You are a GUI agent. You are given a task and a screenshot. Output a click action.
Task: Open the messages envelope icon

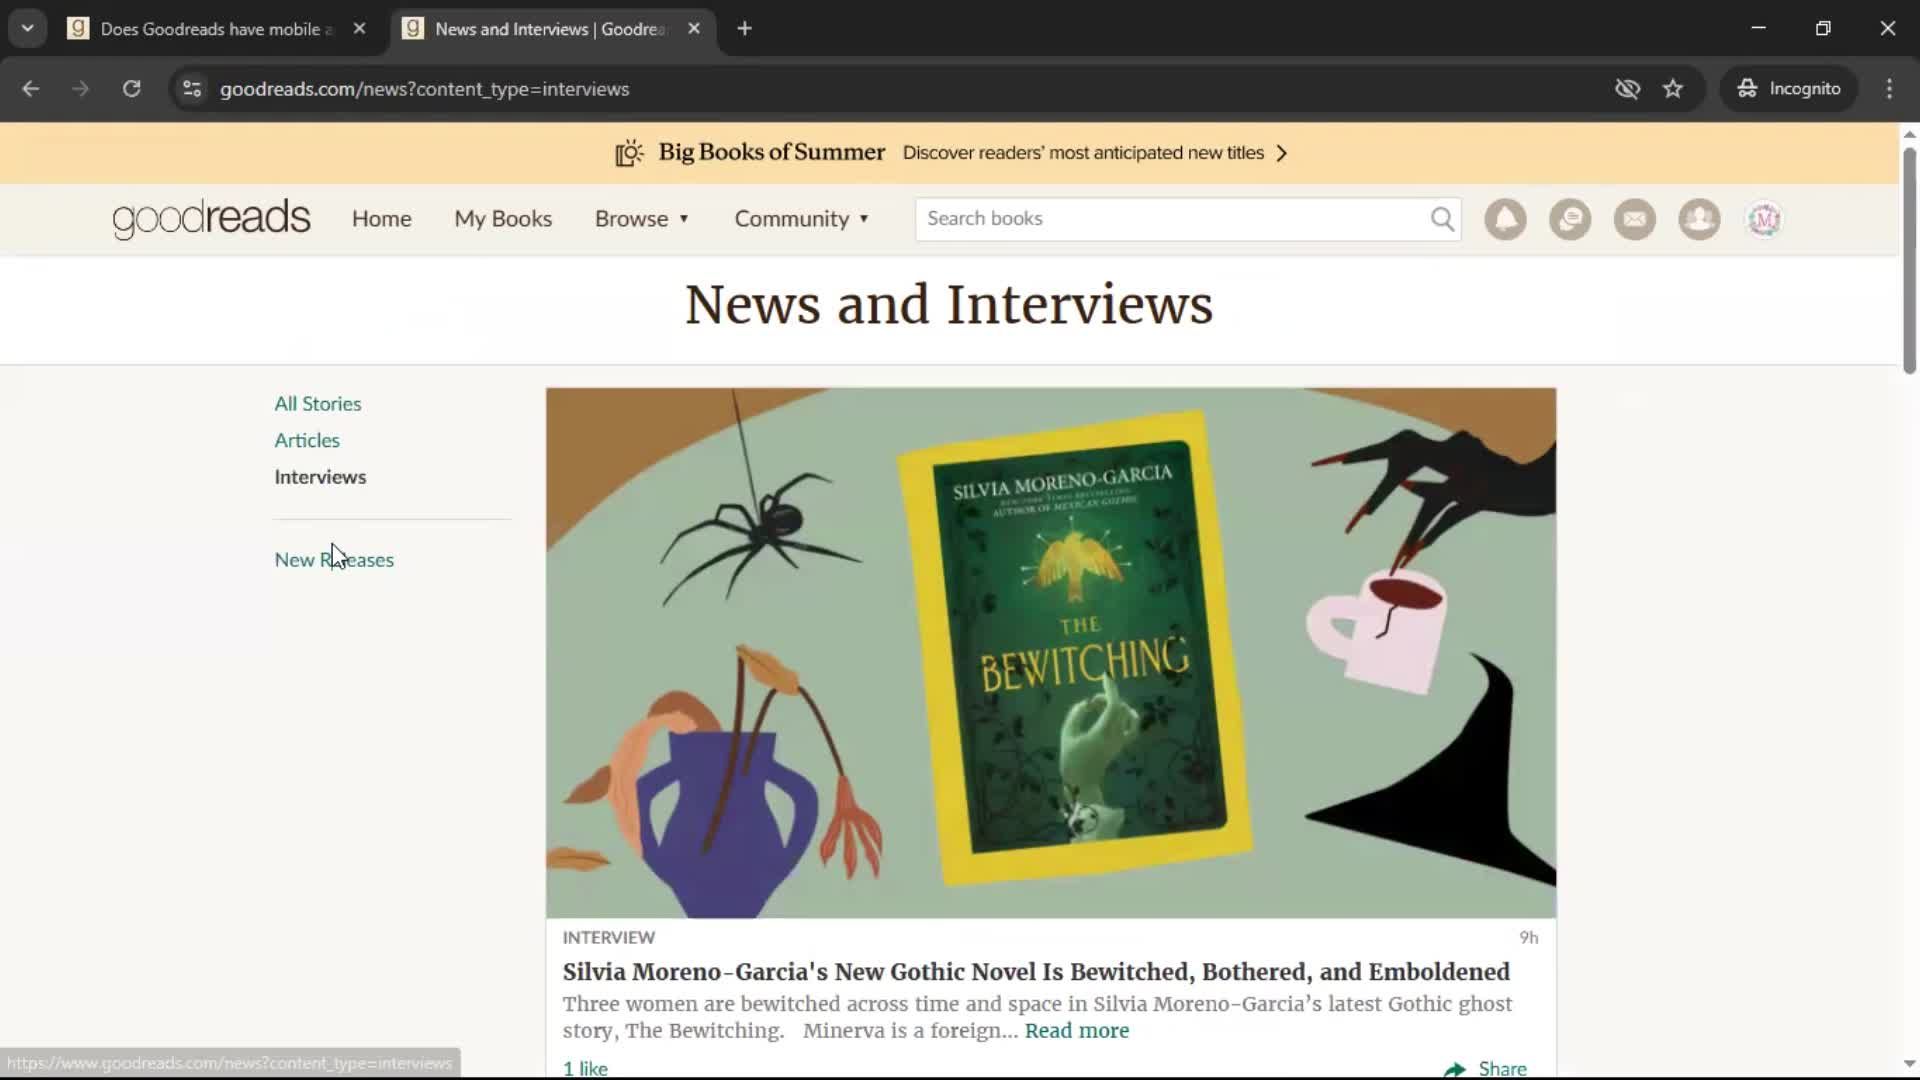[x=1635, y=219]
